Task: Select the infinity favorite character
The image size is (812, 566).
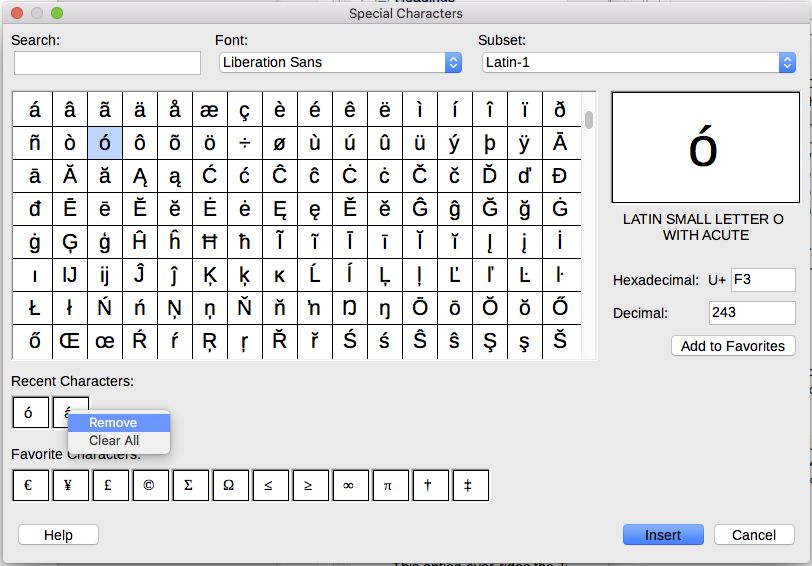Action: click(x=351, y=486)
